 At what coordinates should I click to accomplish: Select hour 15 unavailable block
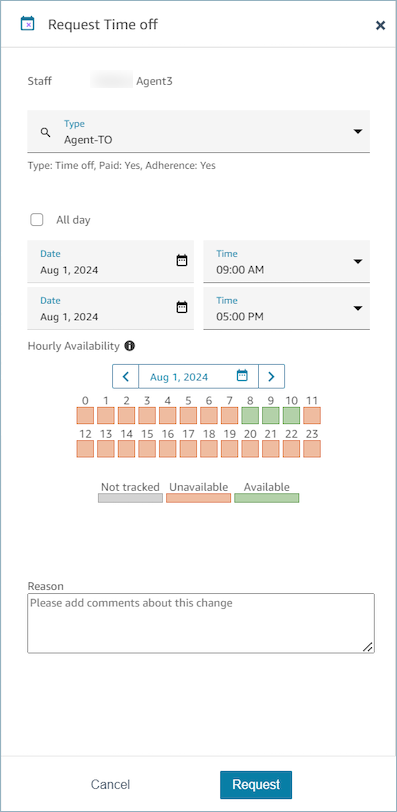coord(147,448)
